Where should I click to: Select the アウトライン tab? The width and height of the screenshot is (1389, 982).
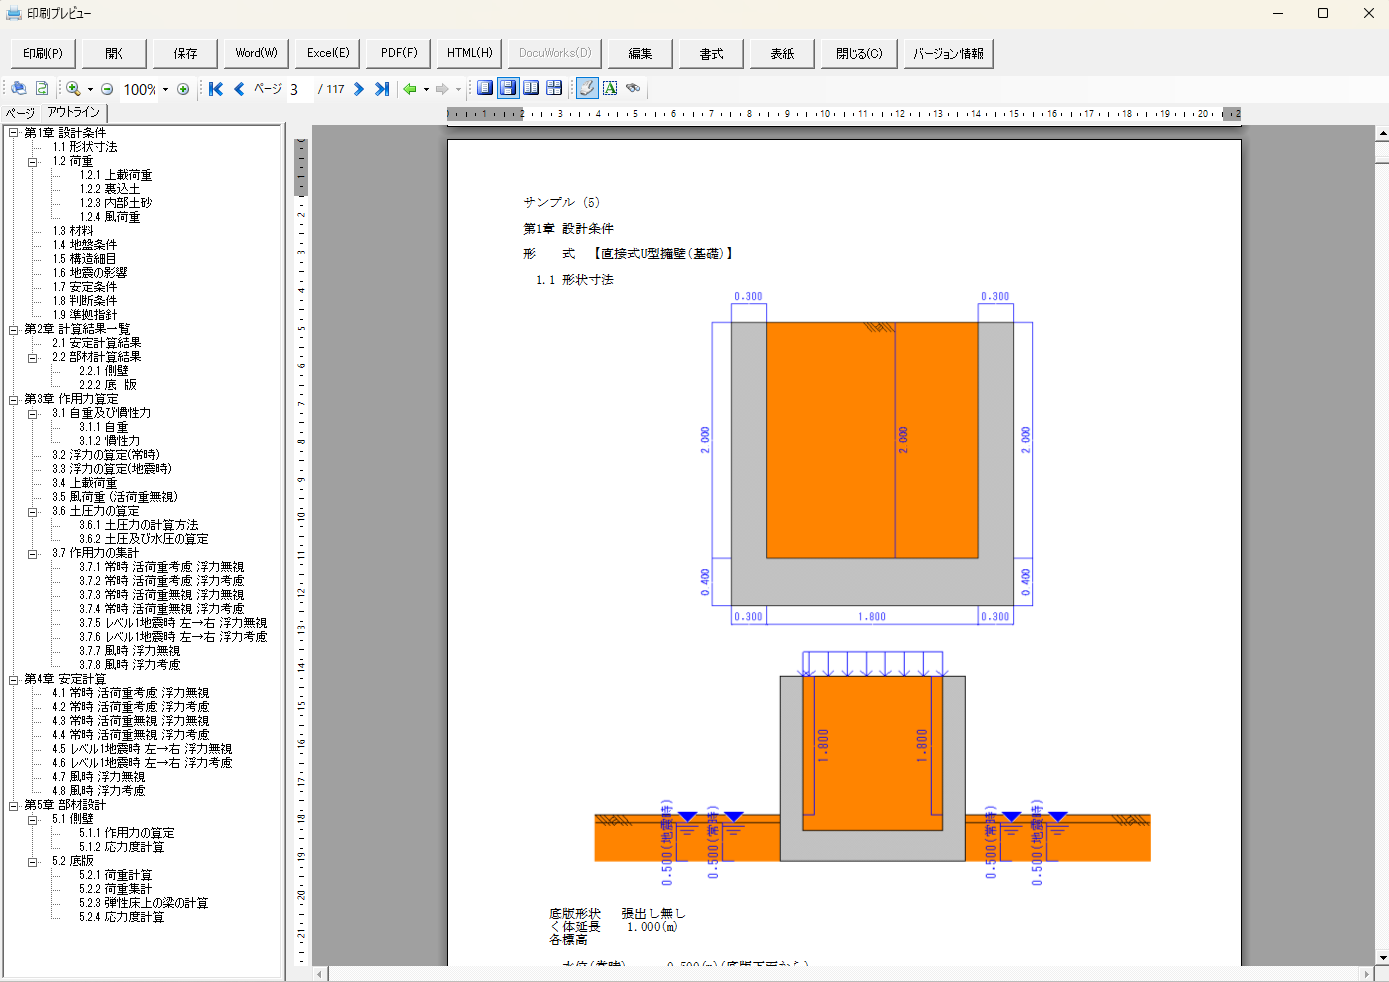(x=73, y=112)
